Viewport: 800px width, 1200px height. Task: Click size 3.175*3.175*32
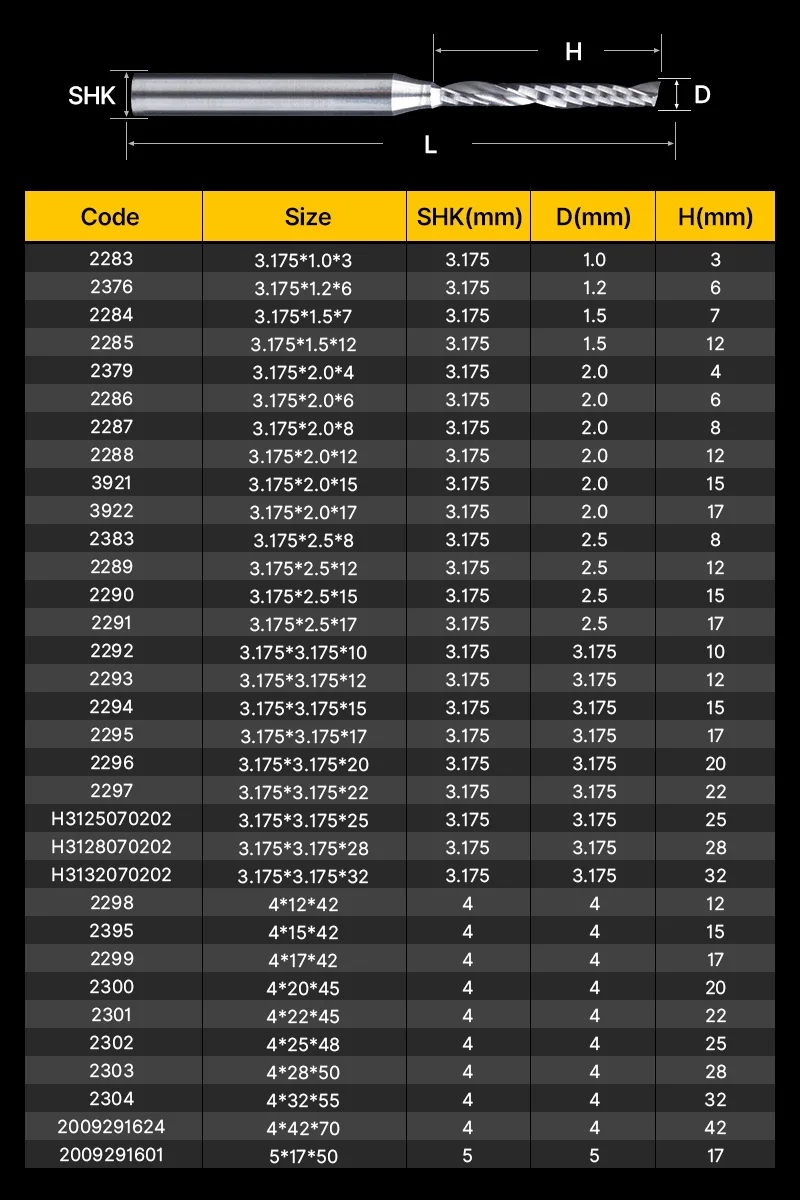[x=302, y=876]
